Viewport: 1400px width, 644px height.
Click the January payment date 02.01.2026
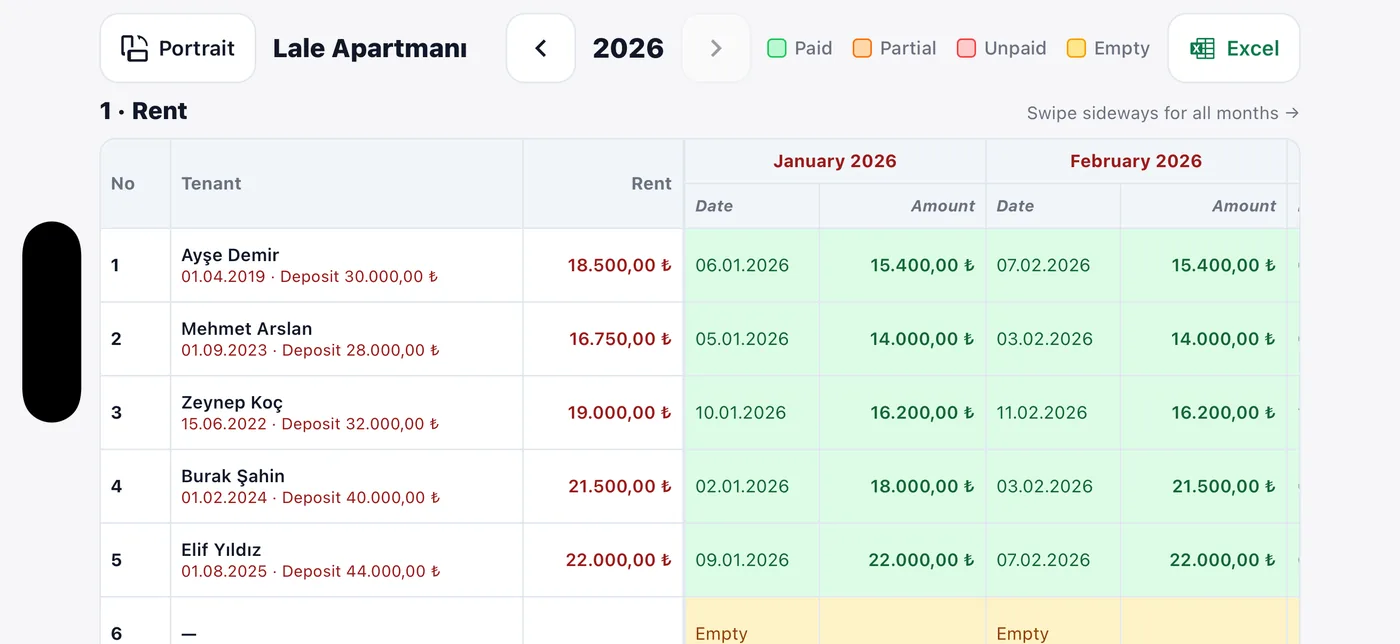coord(742,486)
